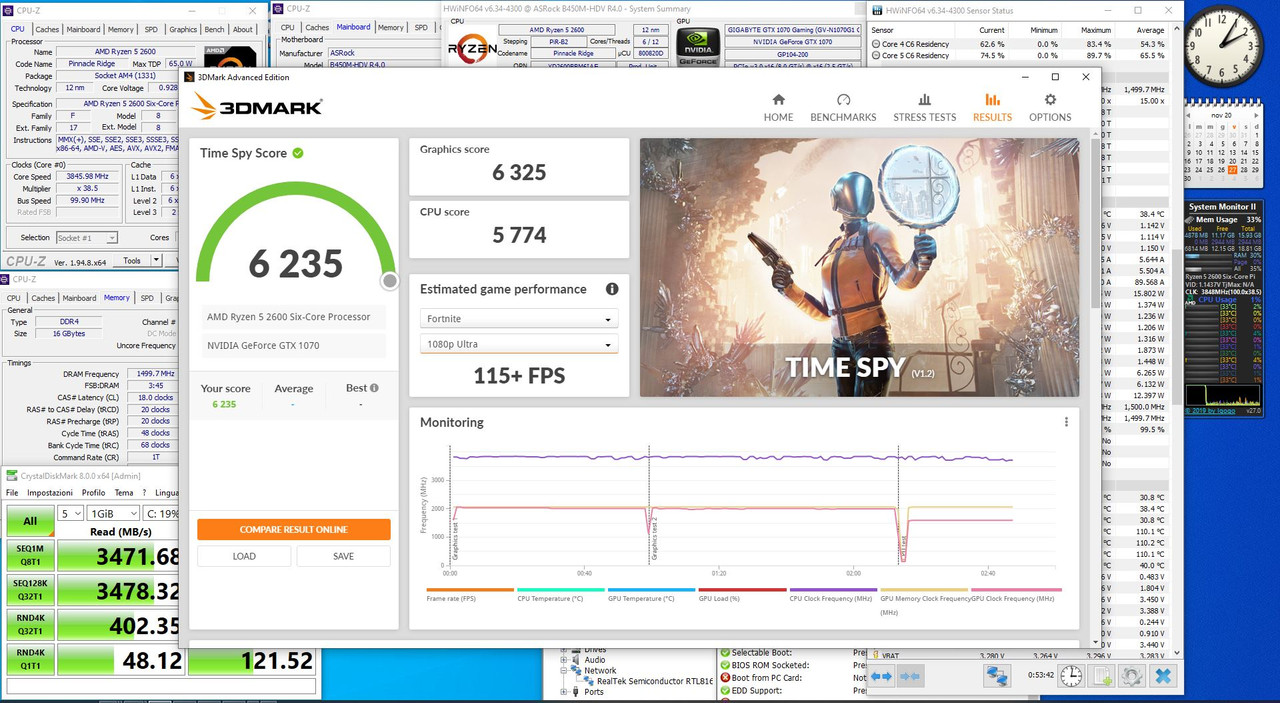Screen dimensions: 1280x703
Task: Expand the Ports tree node in HWiNFO
Action: [x=563, y=692]
